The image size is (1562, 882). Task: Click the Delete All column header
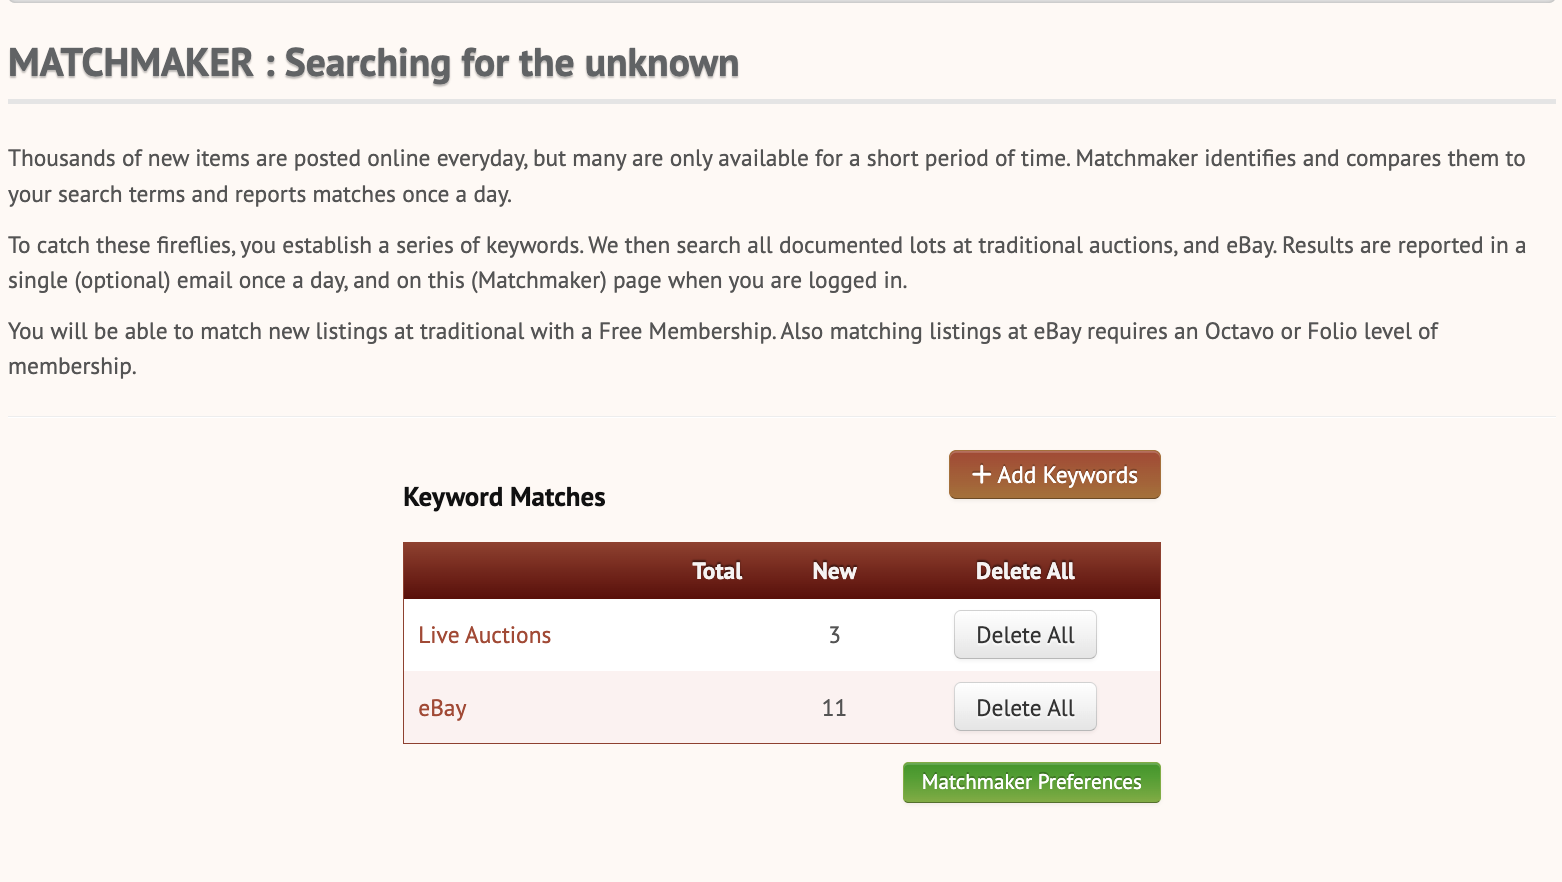[1025, 570]
